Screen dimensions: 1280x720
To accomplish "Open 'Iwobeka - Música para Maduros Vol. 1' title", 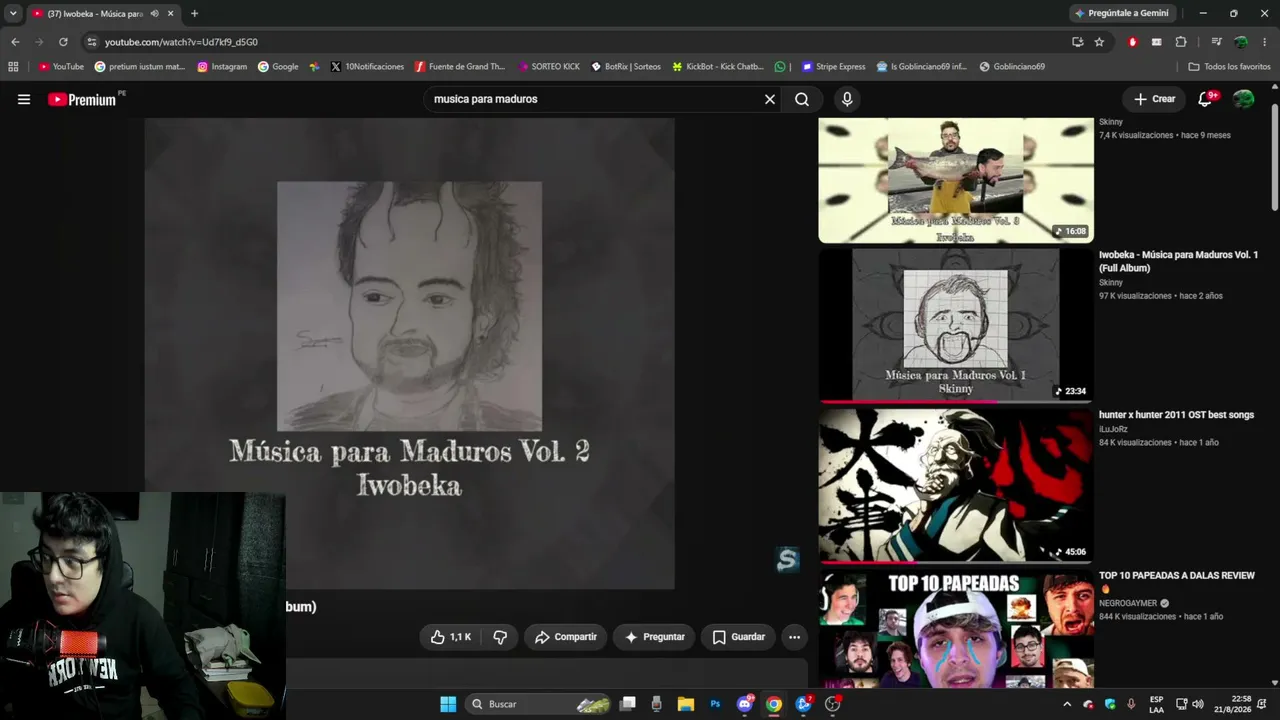I will (1178, 261).
